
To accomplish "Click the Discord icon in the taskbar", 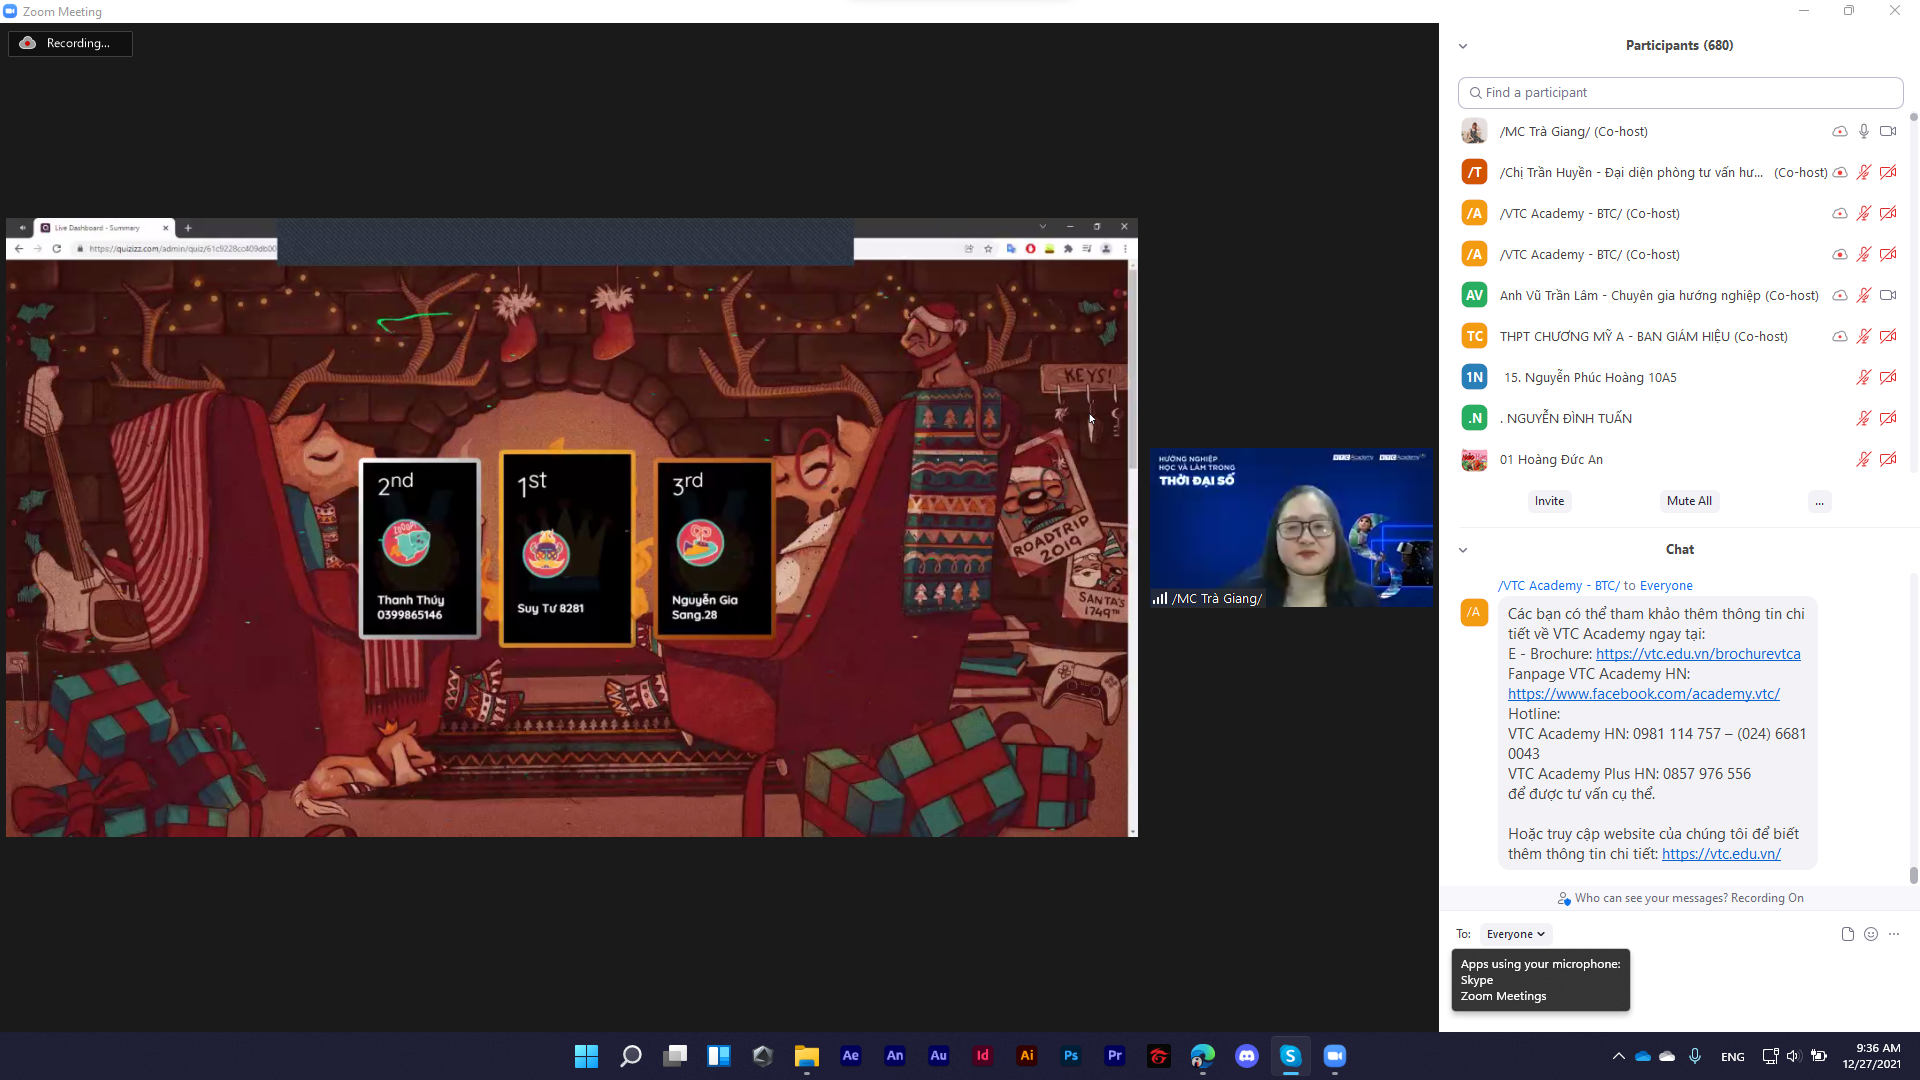I will [1246, 1056].
